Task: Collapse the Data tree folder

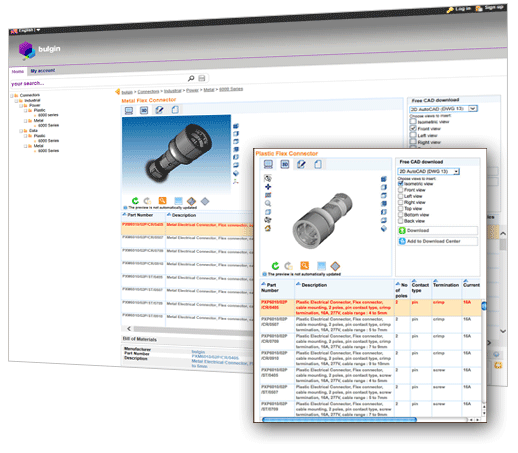Action: [21, 131]
